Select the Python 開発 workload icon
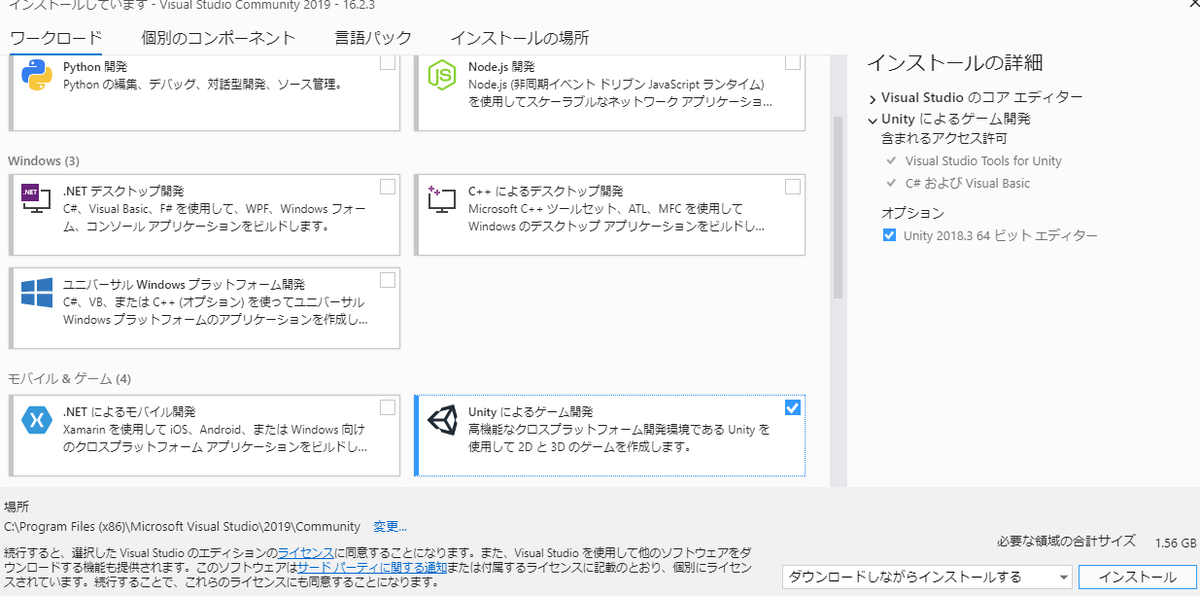Viewport: 1200px width, 596px height. pos(36,71)
